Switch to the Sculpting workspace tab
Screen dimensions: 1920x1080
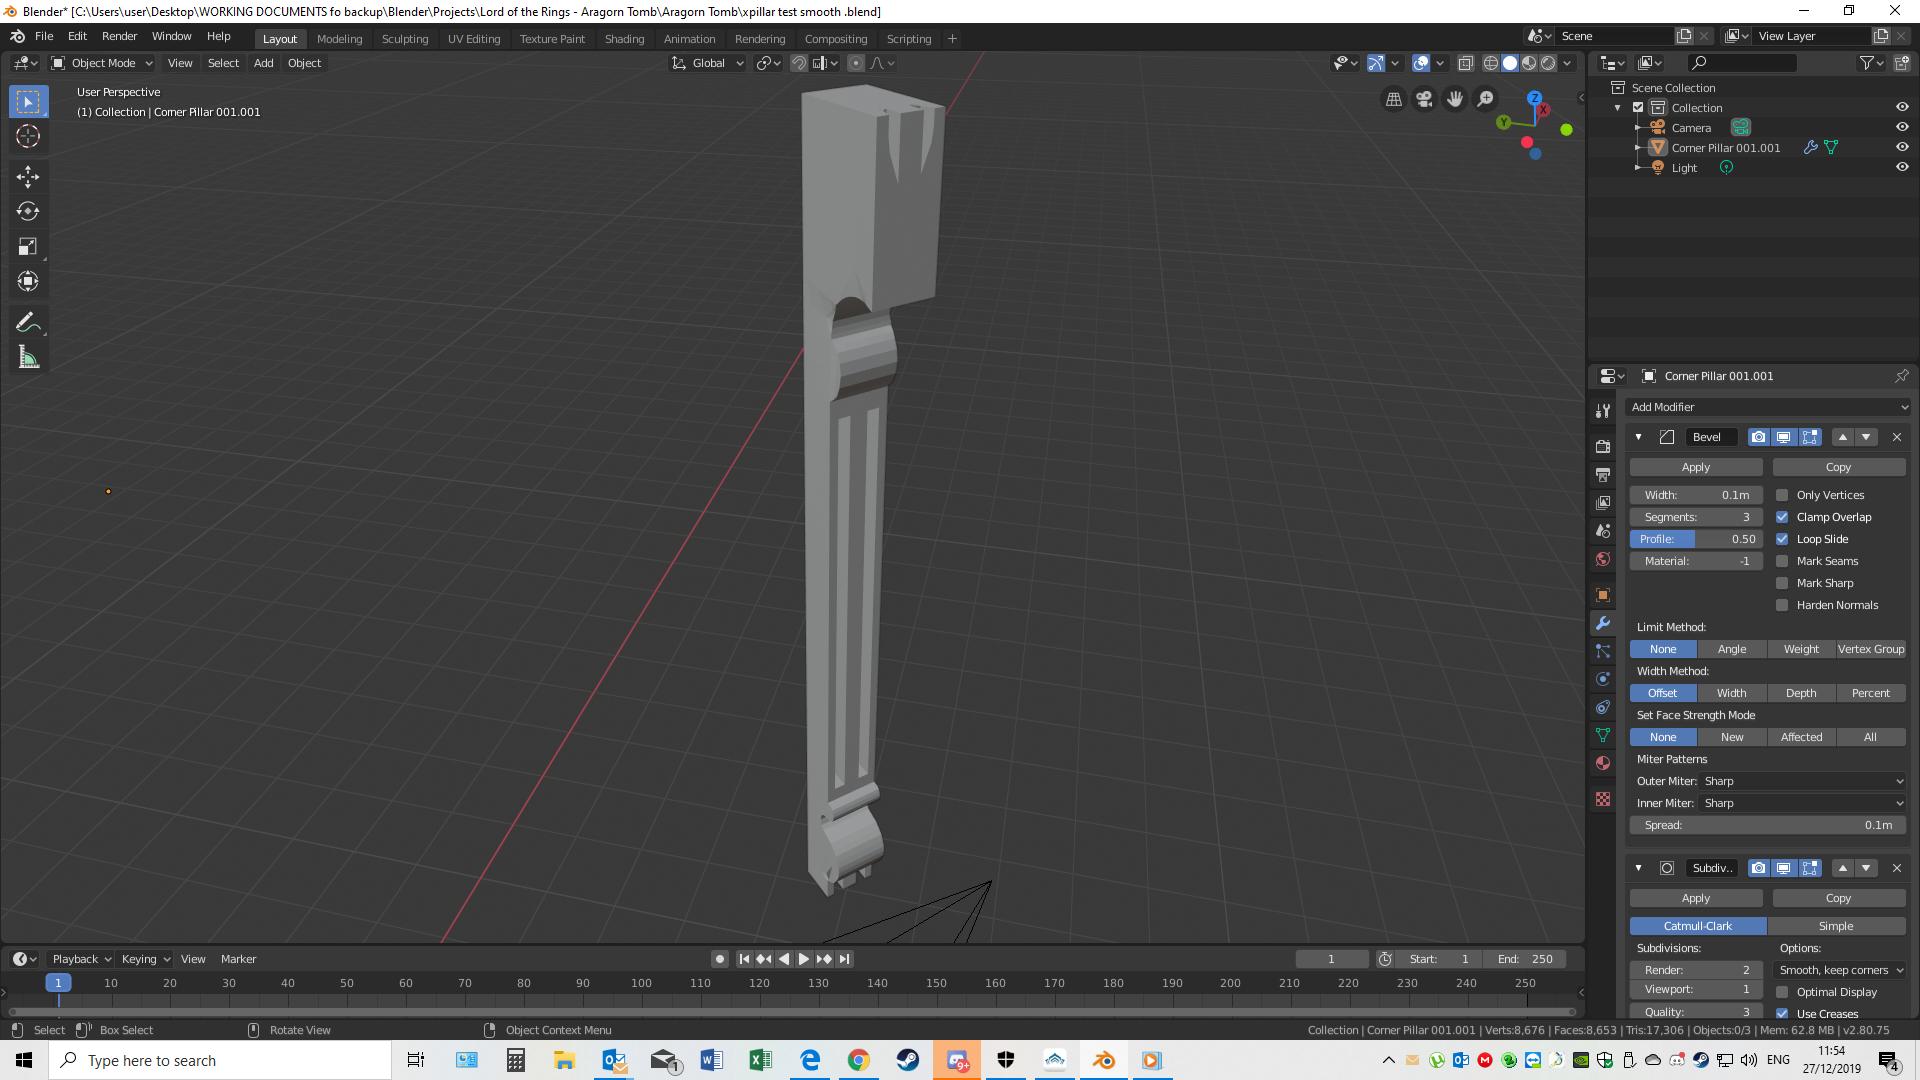tap(405, 39)
